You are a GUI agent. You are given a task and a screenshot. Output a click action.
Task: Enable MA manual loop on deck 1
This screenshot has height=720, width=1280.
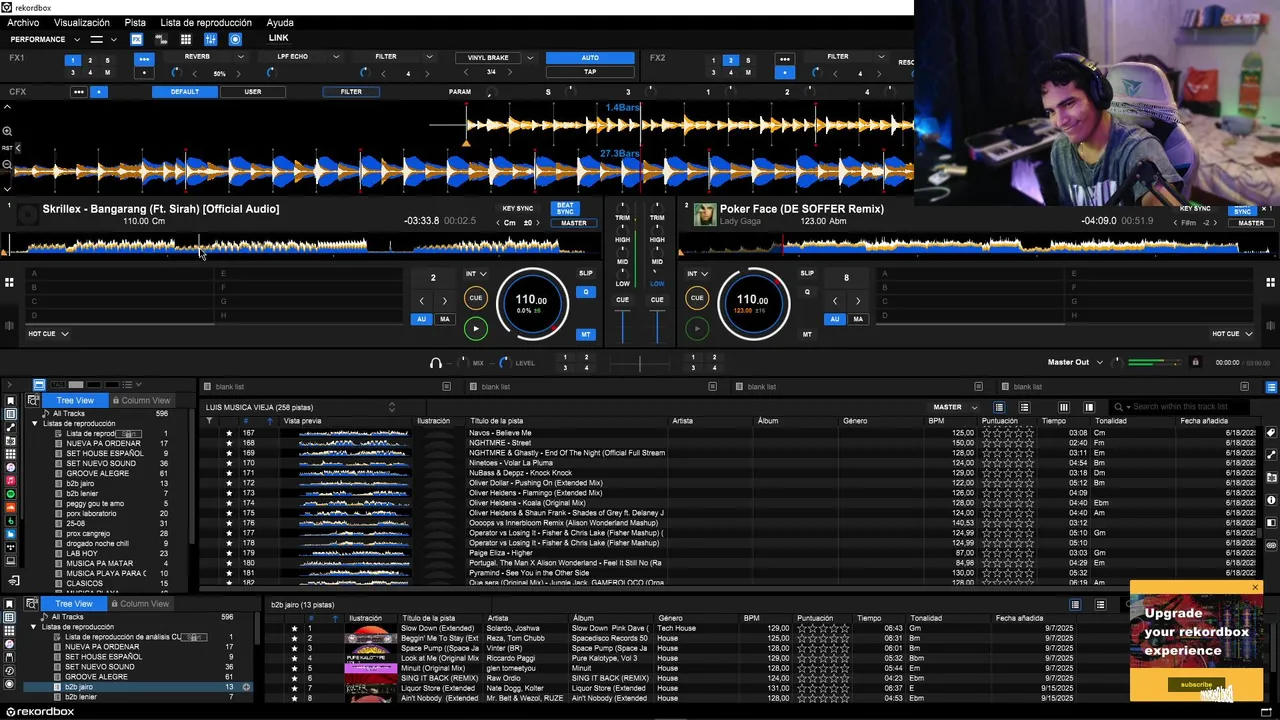pyautogui.click(x=445, y=319)
